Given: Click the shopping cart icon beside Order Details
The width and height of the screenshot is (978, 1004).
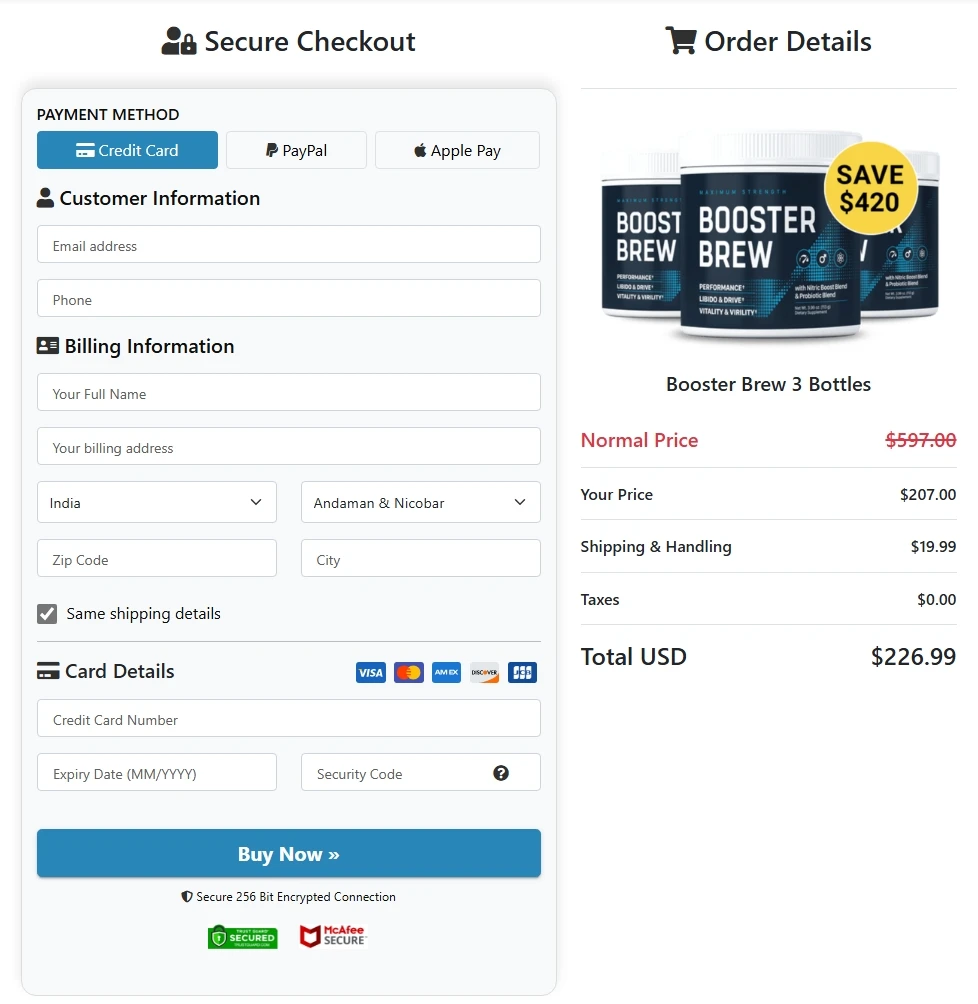Looking at the screenshot, I should (680, 41).
